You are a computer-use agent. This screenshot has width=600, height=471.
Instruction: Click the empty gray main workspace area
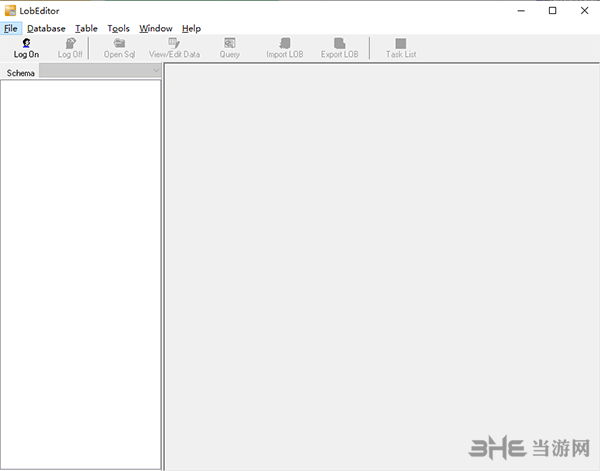click(x=380, y=260)
